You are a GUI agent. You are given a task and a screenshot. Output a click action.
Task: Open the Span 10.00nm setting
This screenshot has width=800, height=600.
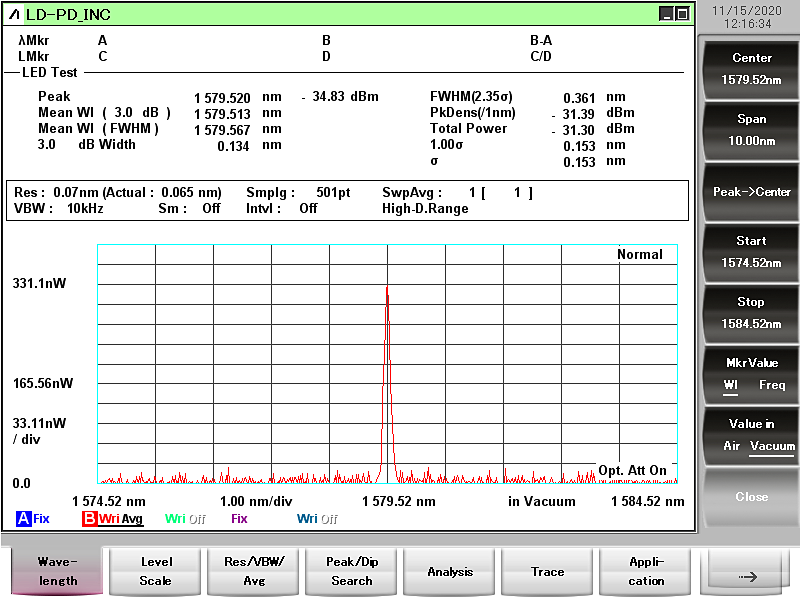[751, 130]
